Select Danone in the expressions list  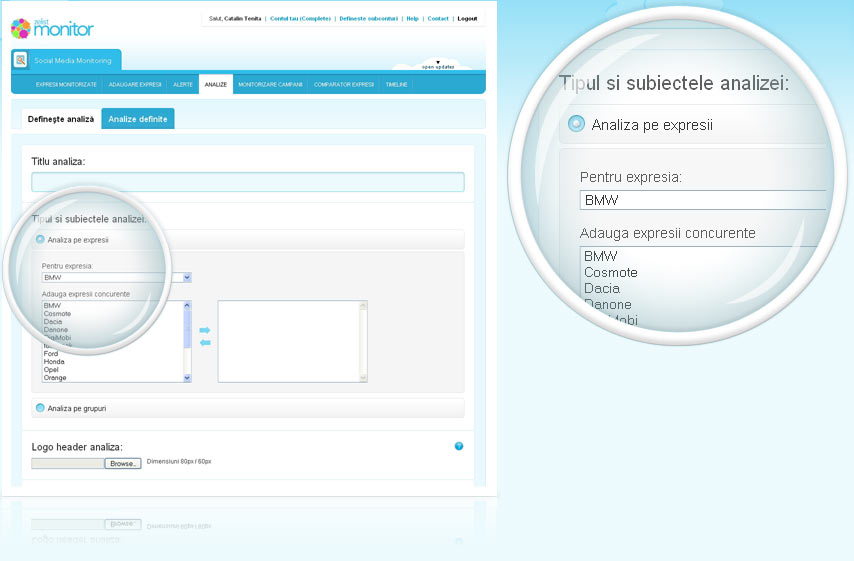(56, 330)
